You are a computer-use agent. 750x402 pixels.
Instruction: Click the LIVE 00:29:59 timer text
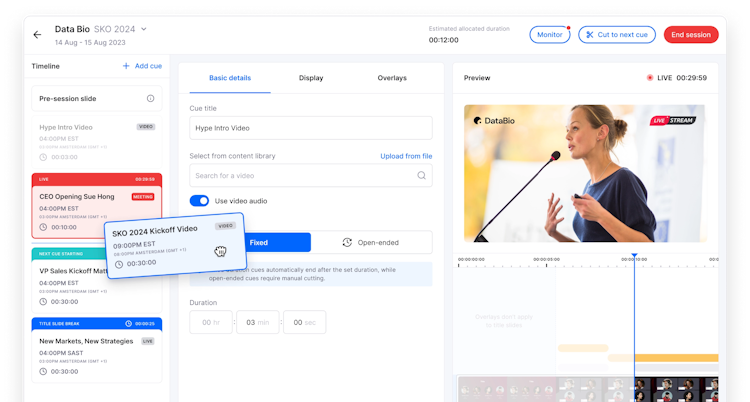point(682,78)
